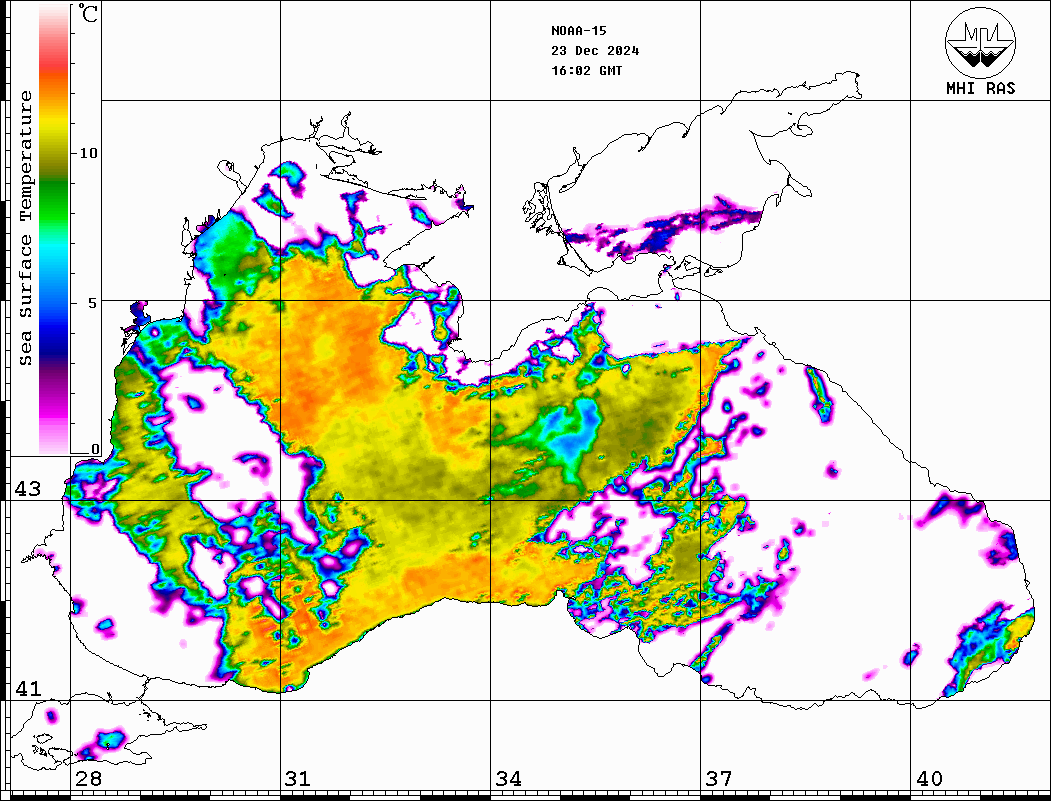Image resolution: width=1051 pixels, height=801 pixels.
Task: Click the "MHI RAS" label text
Action: 980,88
